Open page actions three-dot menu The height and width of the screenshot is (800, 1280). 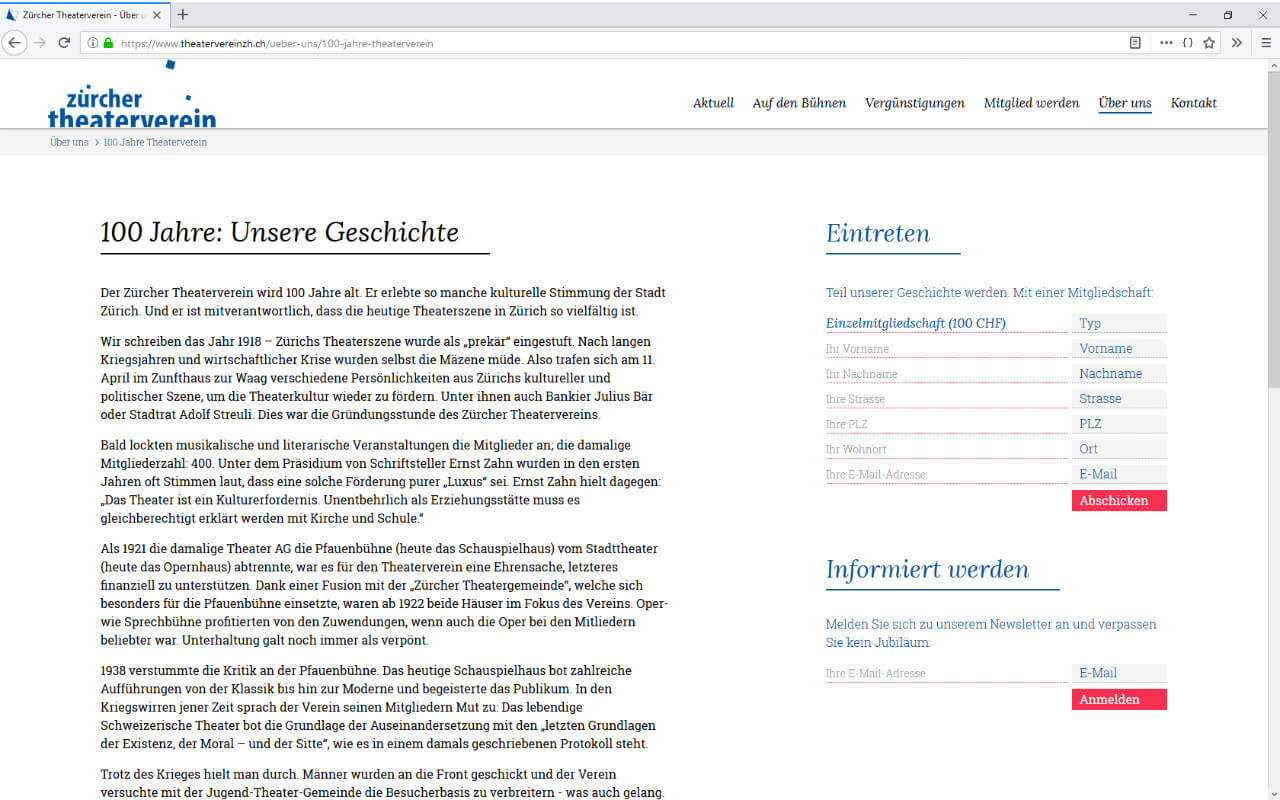coord(1166,43)
